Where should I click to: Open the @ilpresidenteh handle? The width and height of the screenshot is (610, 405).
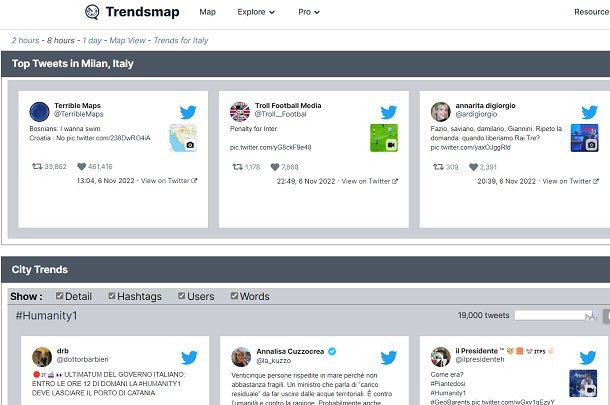[480, 359]
